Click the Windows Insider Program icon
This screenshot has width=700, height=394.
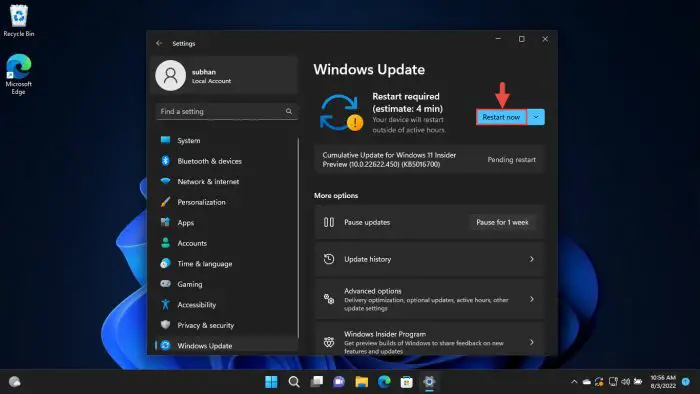pyautogui.click(x=329, y=342)
